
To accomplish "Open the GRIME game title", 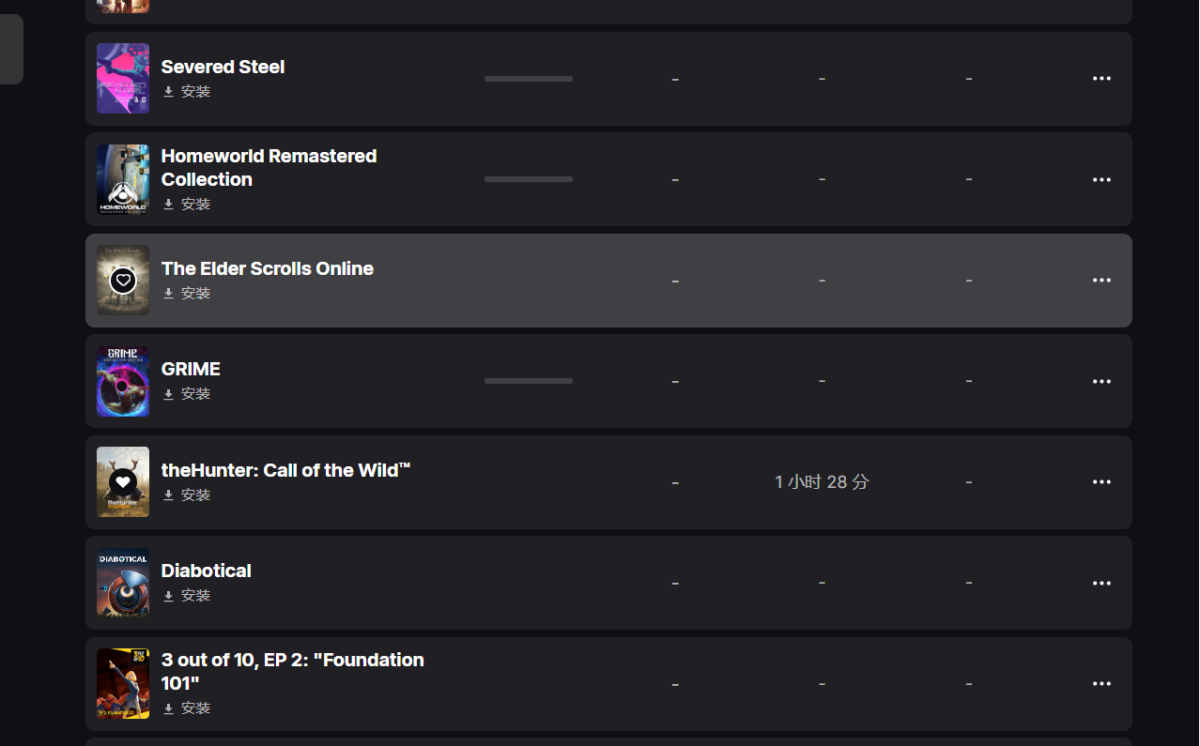I will 191,369.
